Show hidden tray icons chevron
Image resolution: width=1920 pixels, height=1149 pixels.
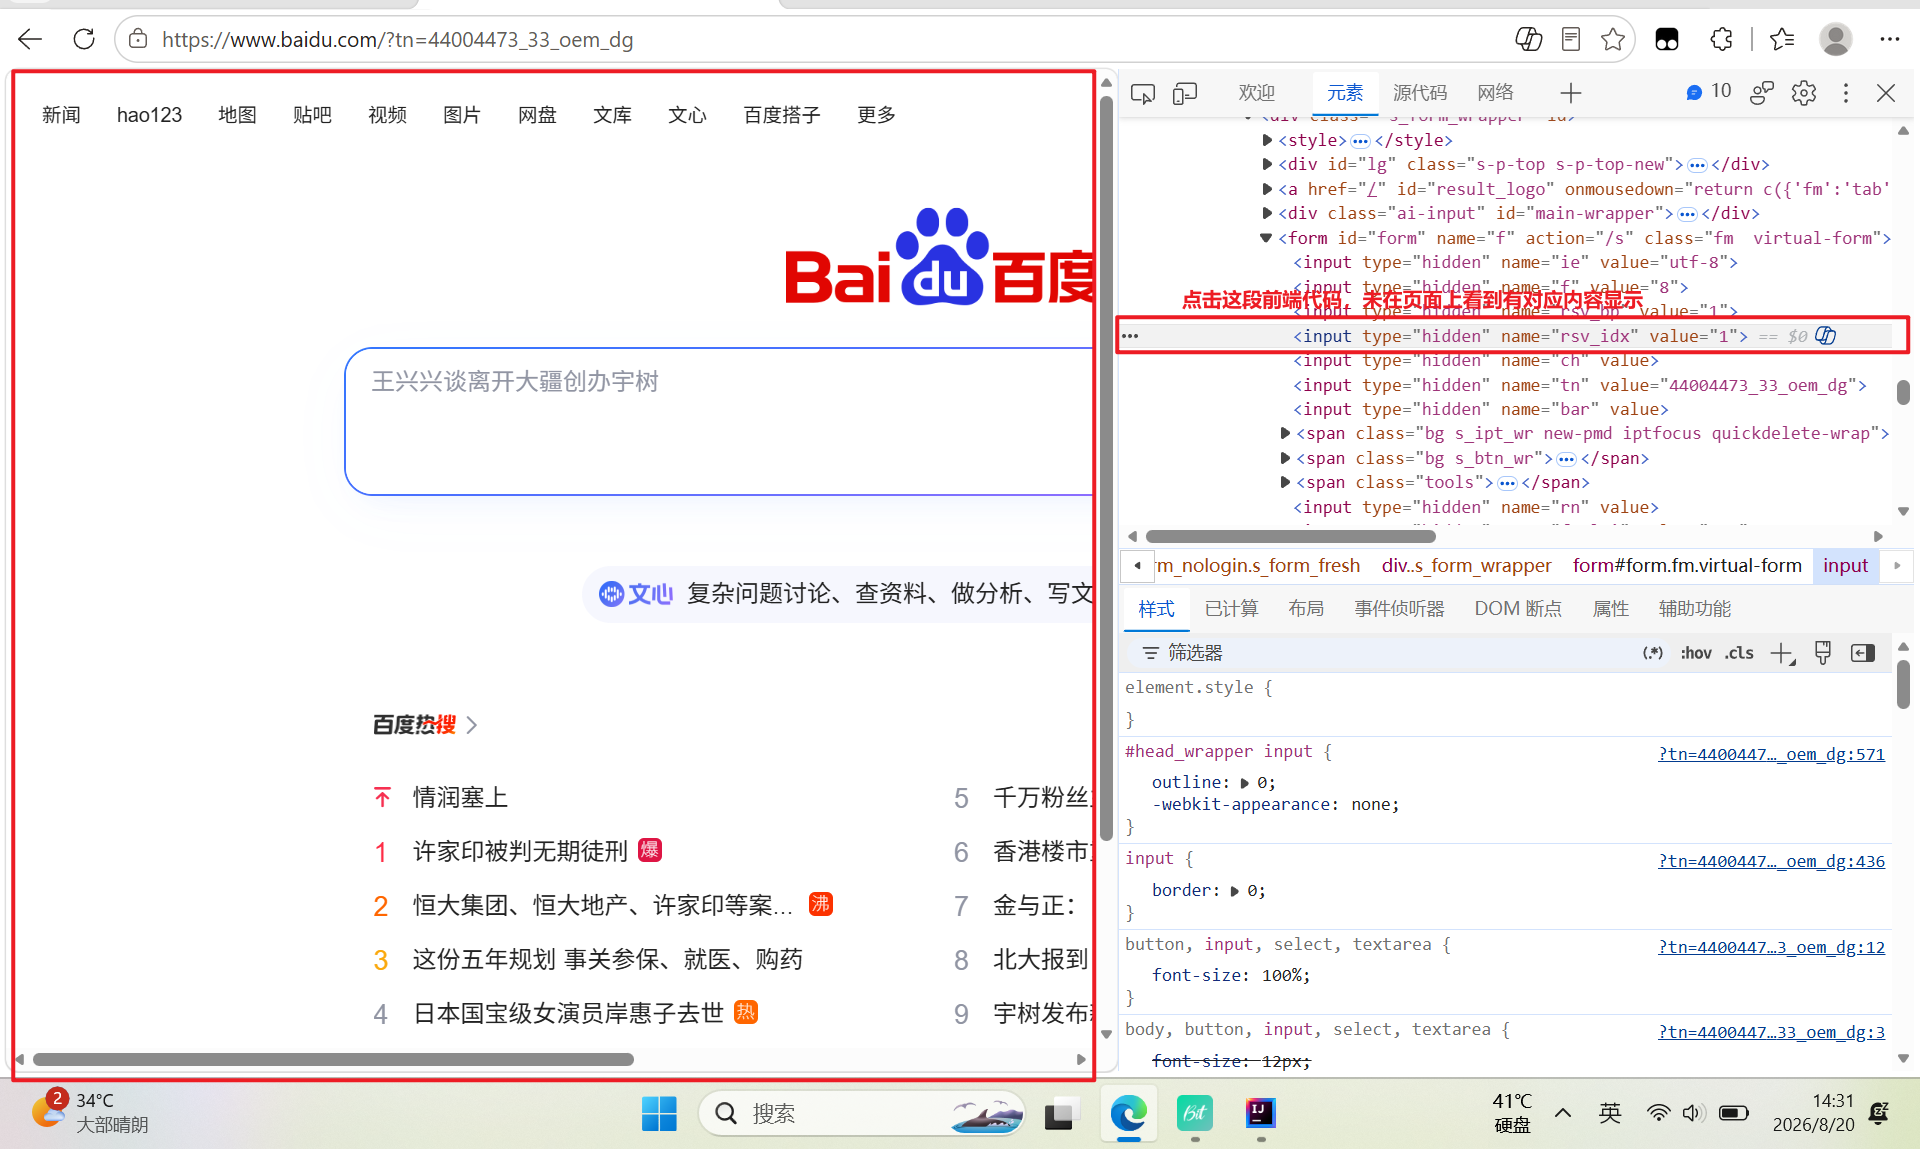[1563, 1113]
